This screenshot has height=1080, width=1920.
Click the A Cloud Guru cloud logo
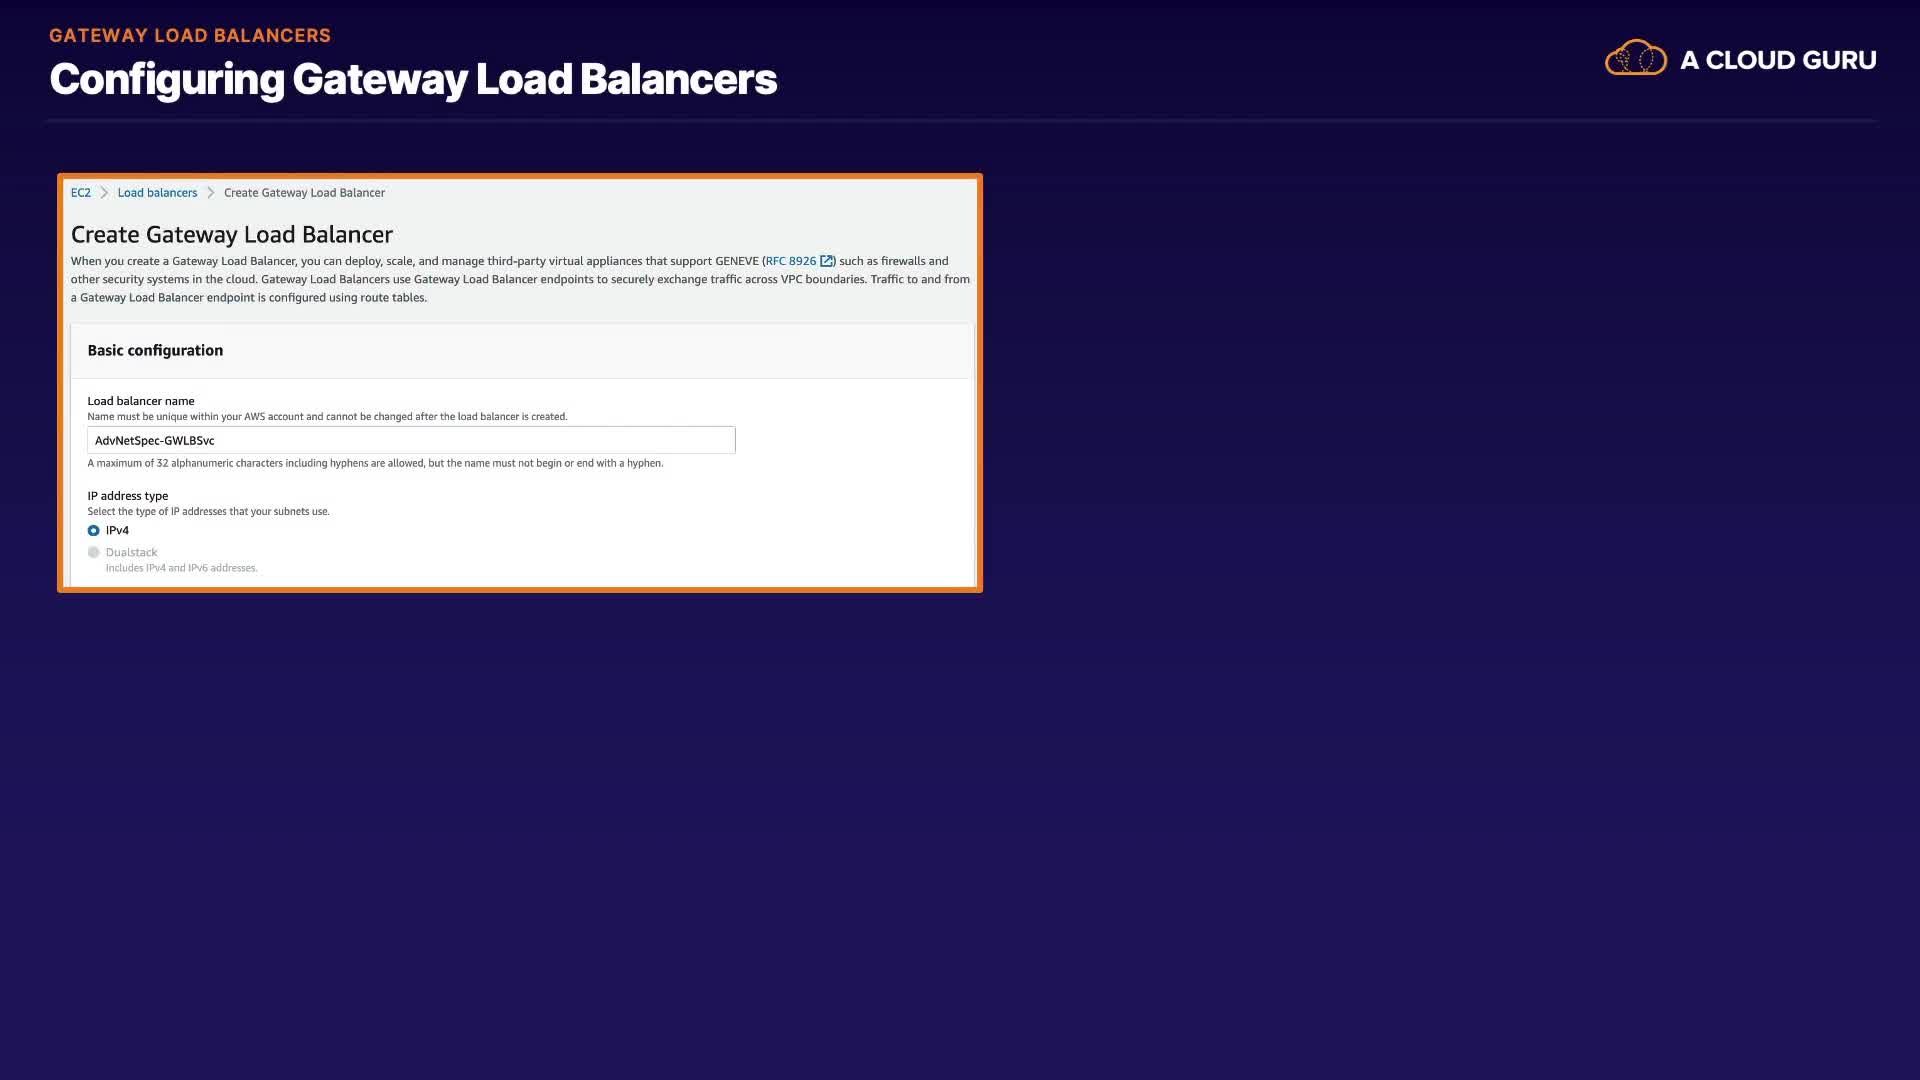click(x=1635, y=58)
